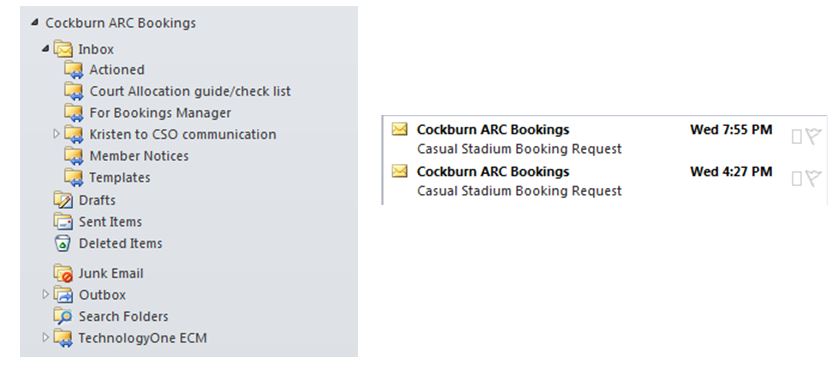837x368 pixels.
Task: Click the Search Folders magnifier icon
Action: 63,316
